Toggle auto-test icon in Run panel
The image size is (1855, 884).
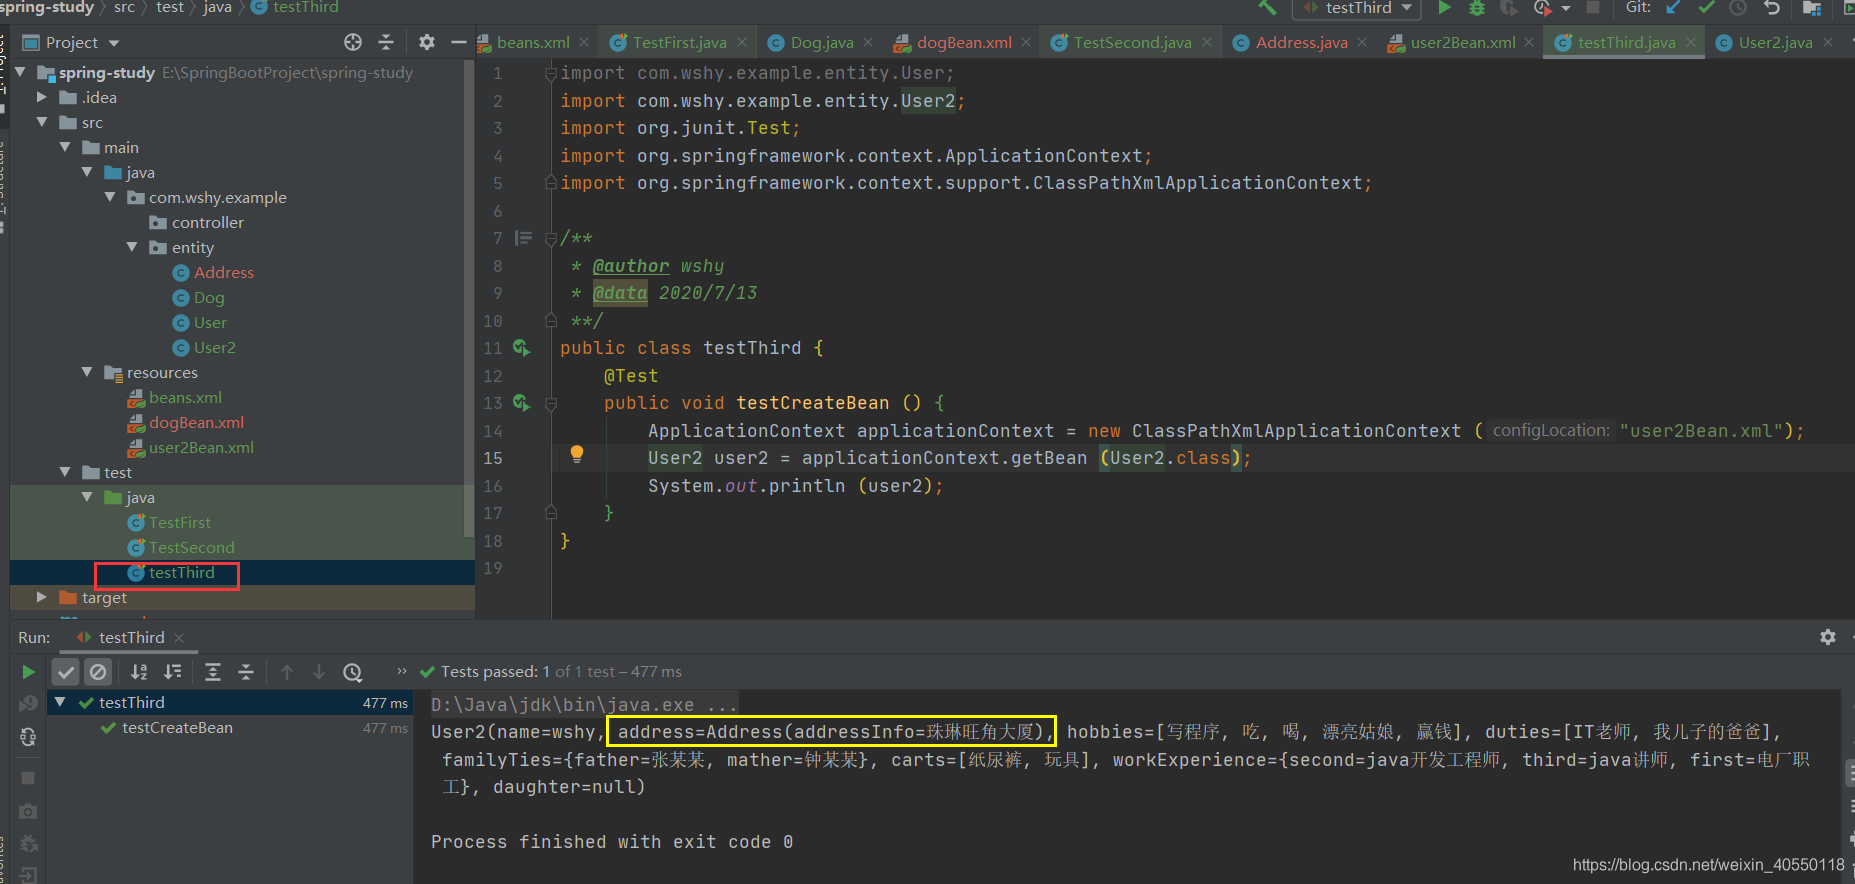[28, 737]
